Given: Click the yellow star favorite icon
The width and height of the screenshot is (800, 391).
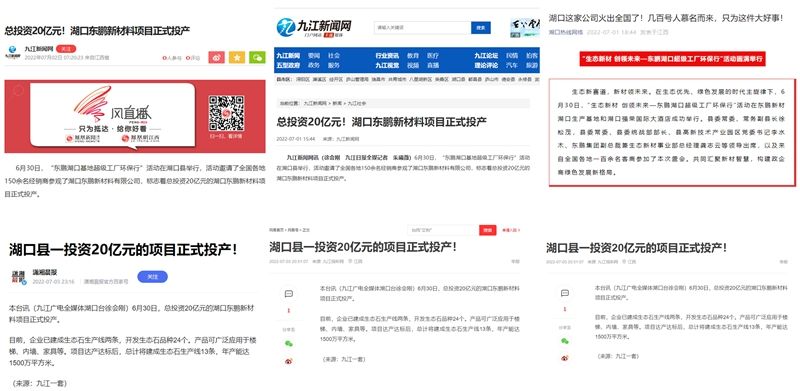Looking at the screenshot, I should click(x=237, y=57).
